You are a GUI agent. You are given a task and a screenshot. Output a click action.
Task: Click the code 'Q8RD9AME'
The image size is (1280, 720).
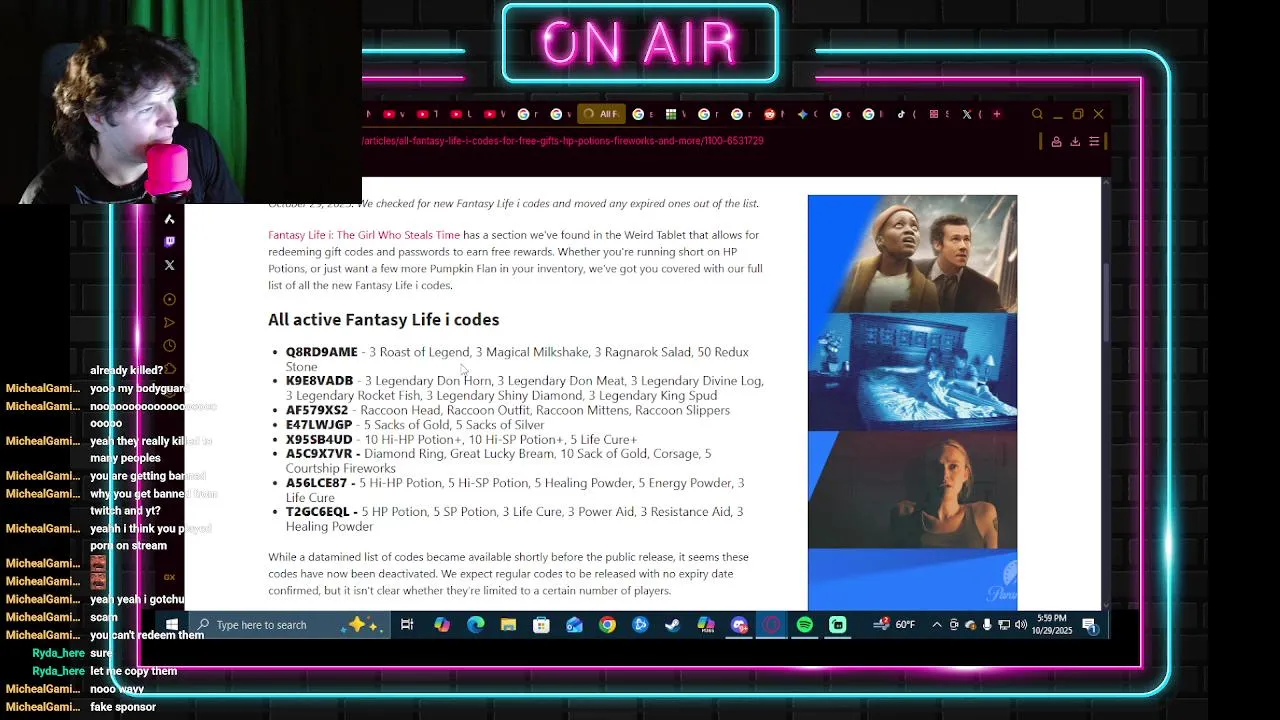coord(321,352)
